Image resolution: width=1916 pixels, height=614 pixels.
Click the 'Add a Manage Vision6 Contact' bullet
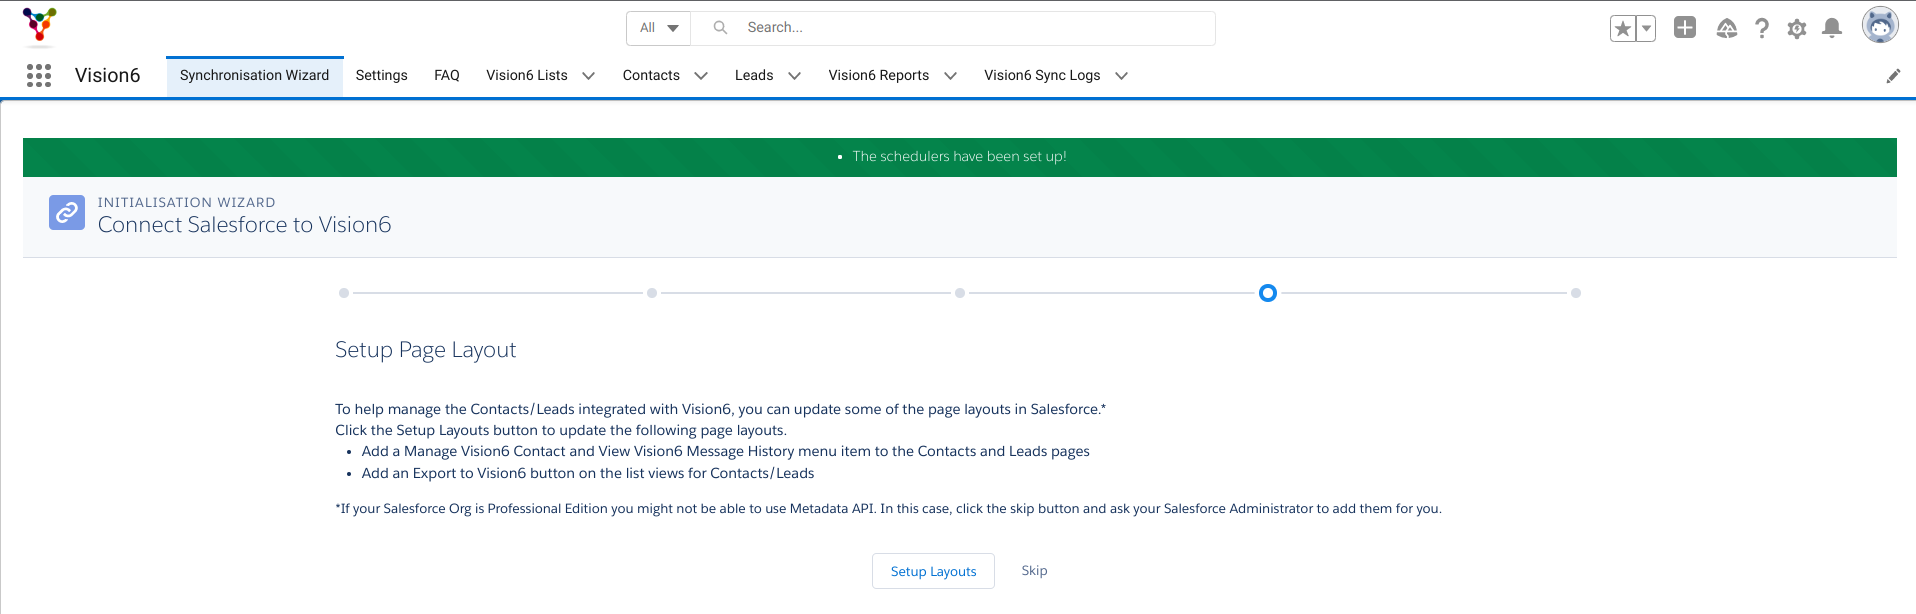726,452
